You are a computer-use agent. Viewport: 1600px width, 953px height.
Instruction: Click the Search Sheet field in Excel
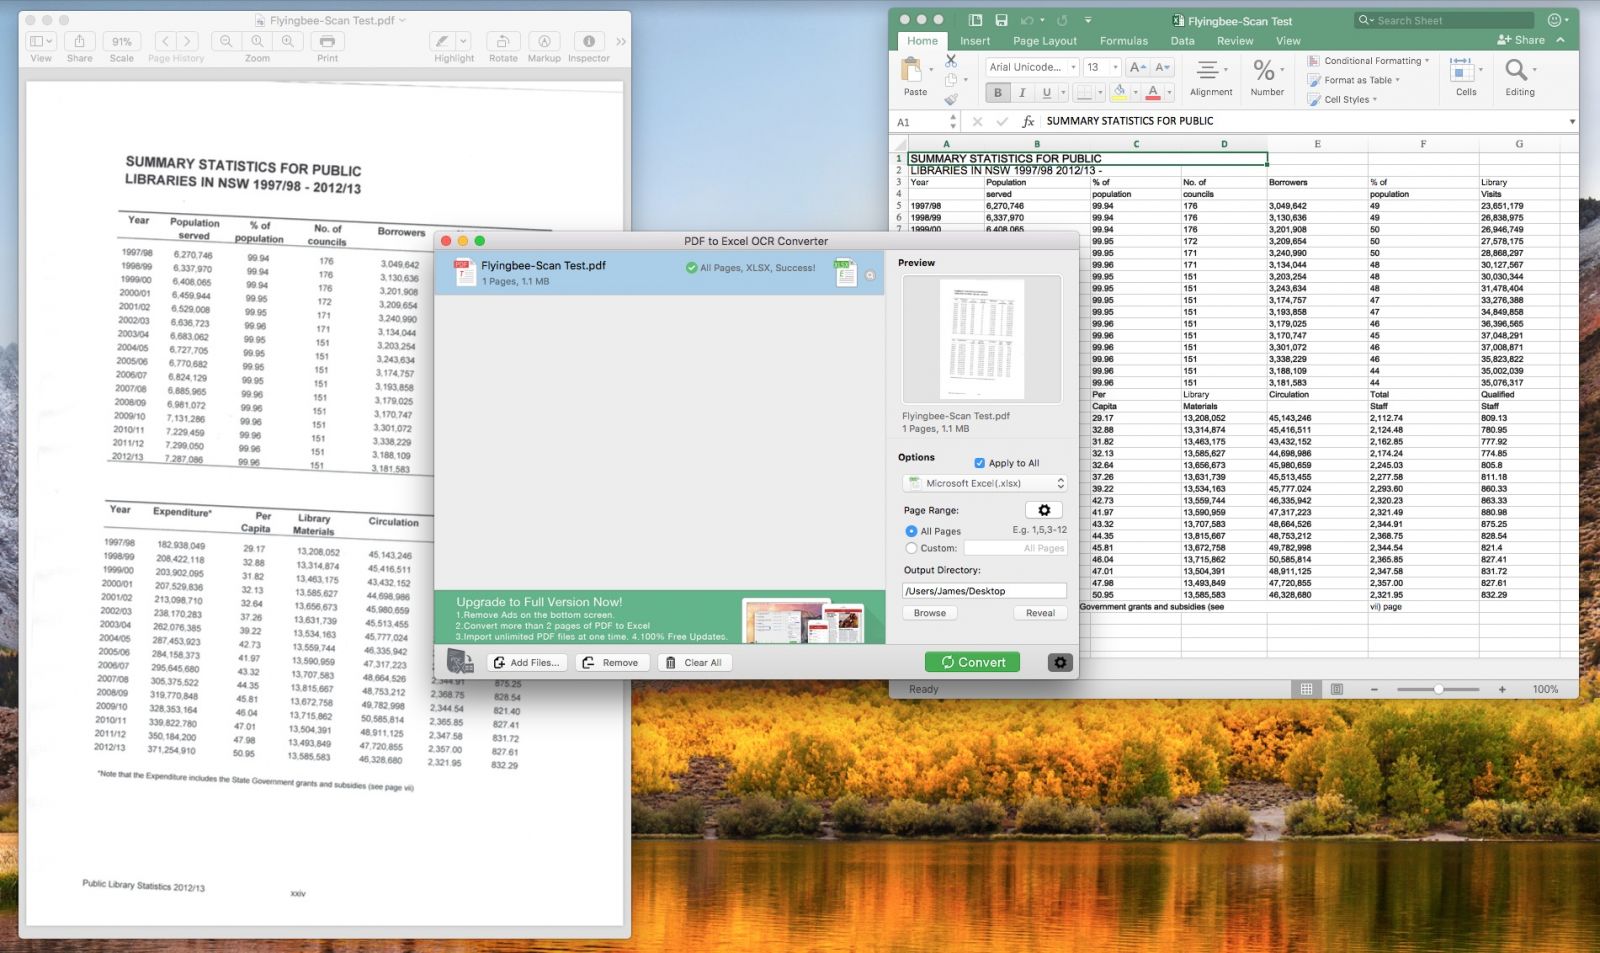(1444, 20)
